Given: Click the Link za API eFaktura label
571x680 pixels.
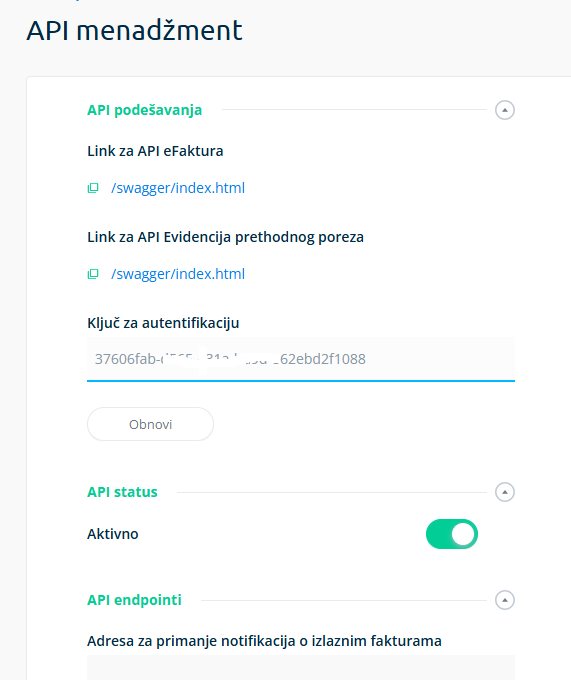Looking at the screenshot, I should pos(155,151).
